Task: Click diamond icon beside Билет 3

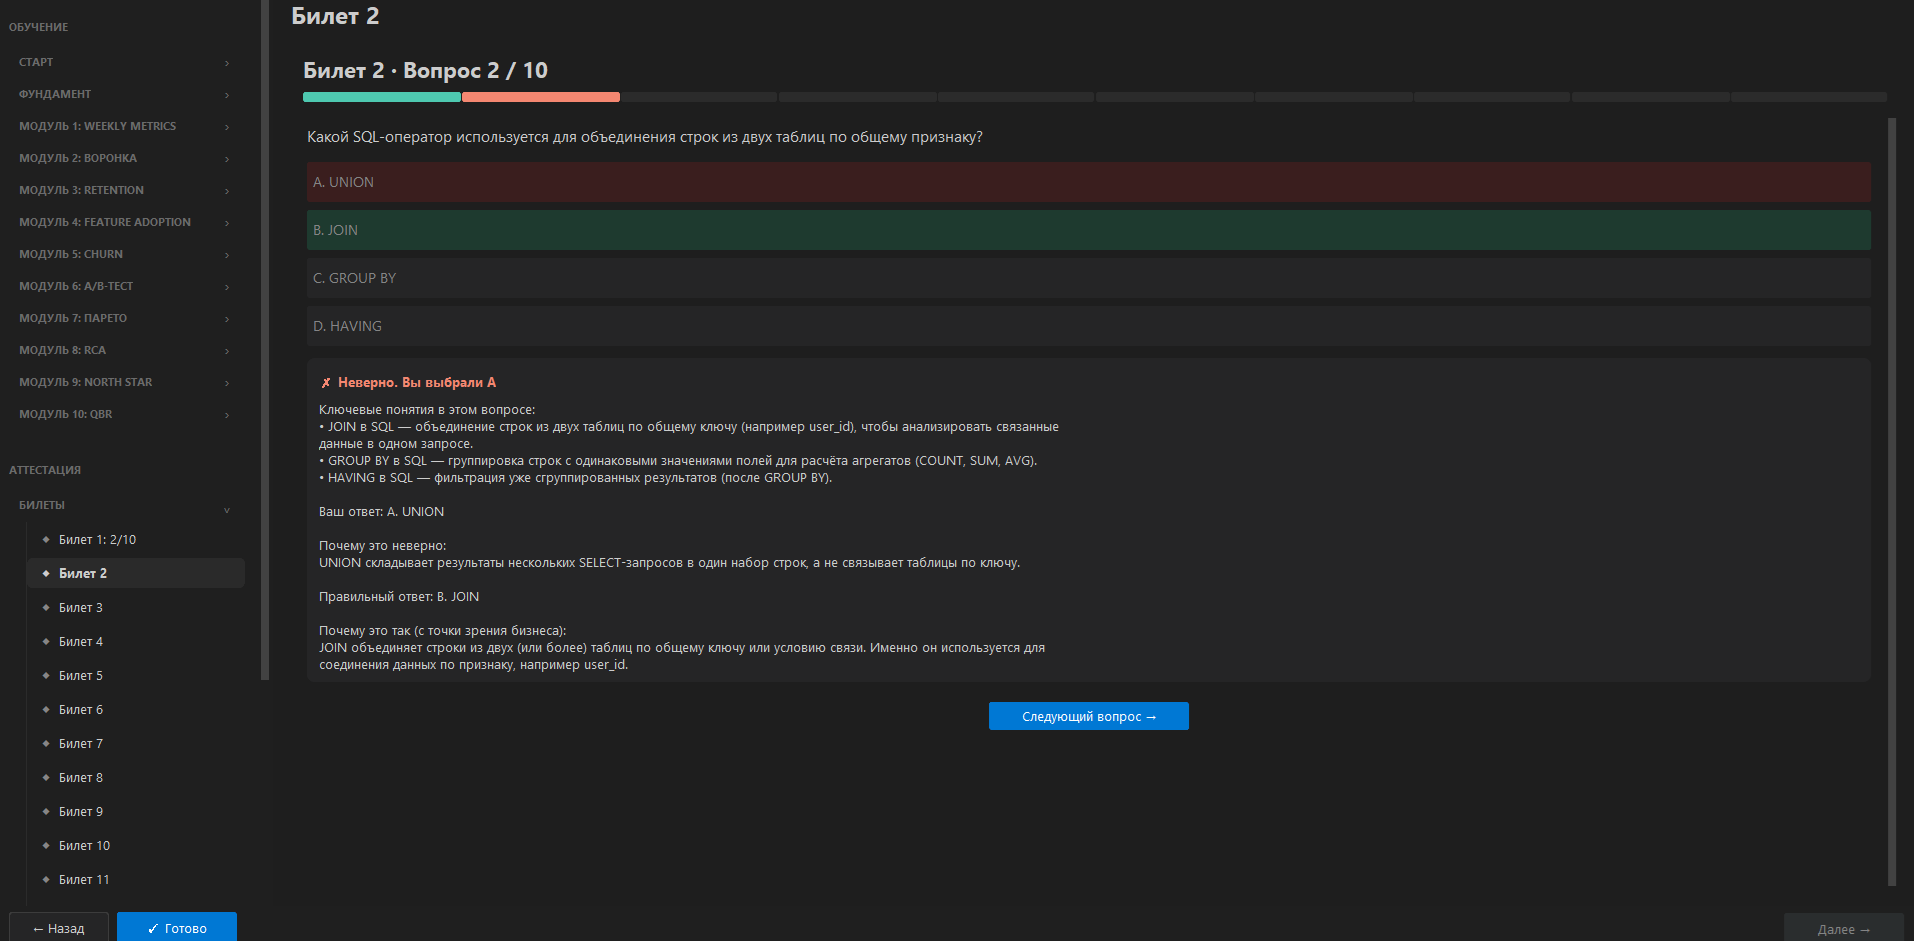Action: point(46,608)
